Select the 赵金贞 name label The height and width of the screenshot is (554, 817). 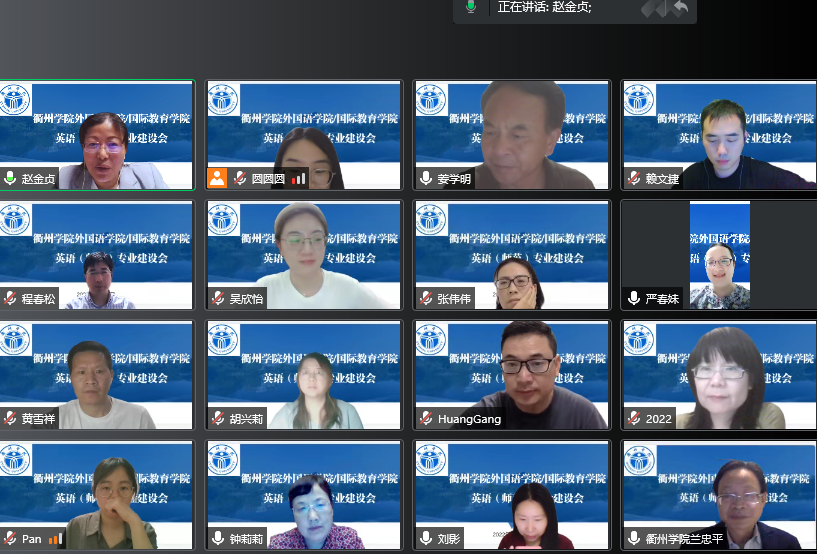[39, 179]
